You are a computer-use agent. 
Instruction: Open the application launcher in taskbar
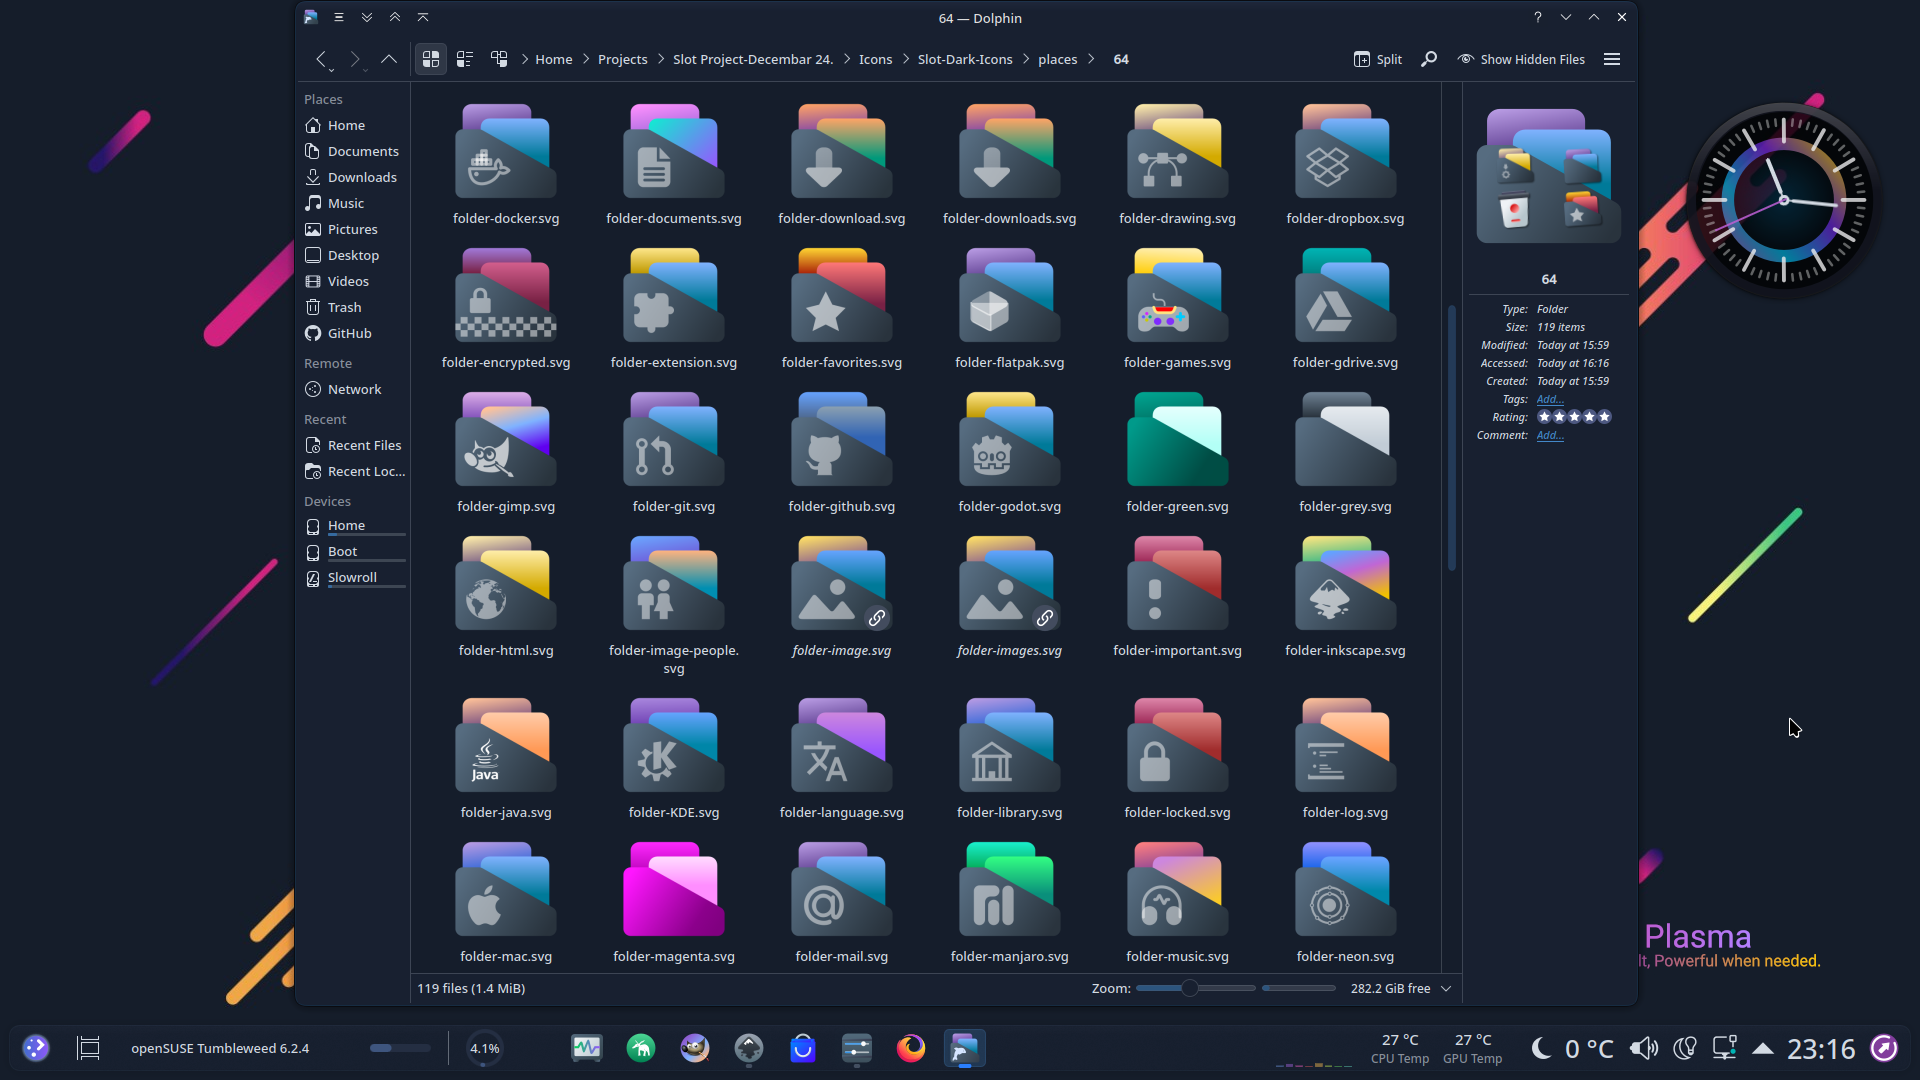[x=36, y=1048]
